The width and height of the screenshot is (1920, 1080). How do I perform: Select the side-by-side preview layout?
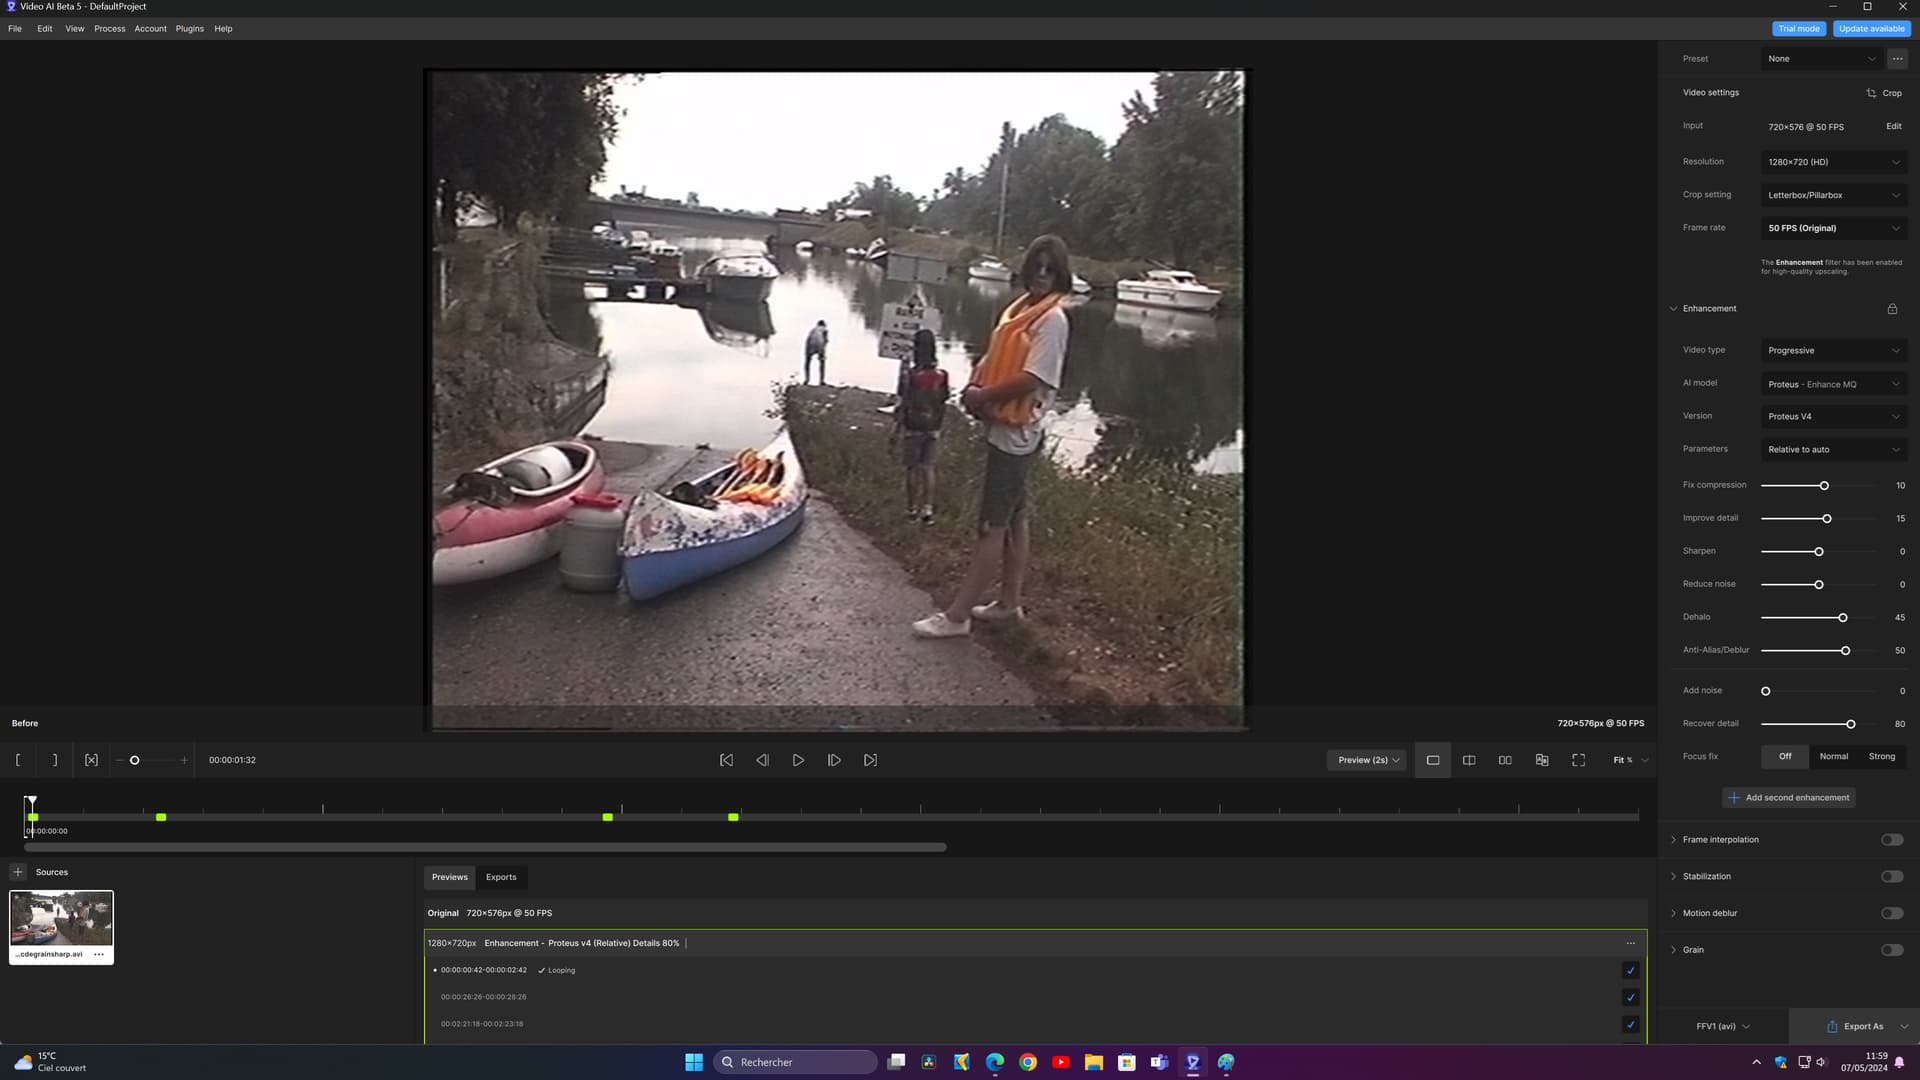pyautogui.click(x=1505, y=760)
